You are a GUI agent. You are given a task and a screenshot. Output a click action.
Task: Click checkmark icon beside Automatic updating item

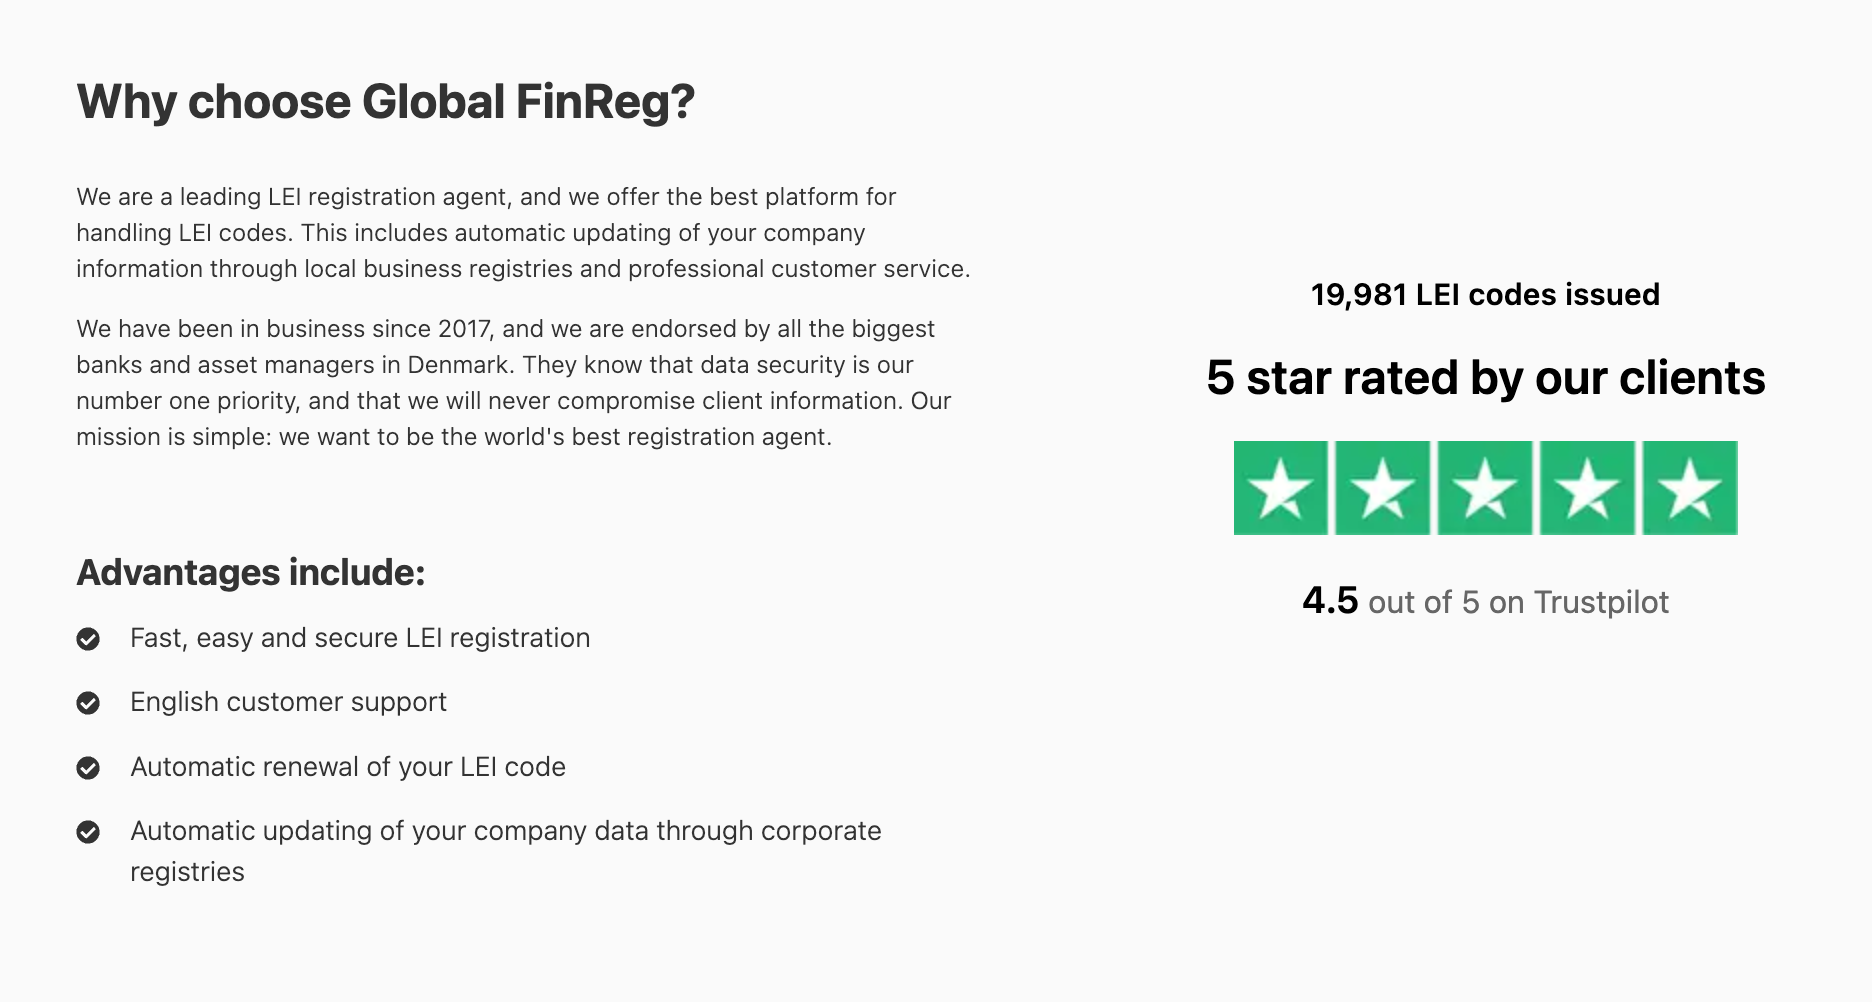tap(88, 832)
